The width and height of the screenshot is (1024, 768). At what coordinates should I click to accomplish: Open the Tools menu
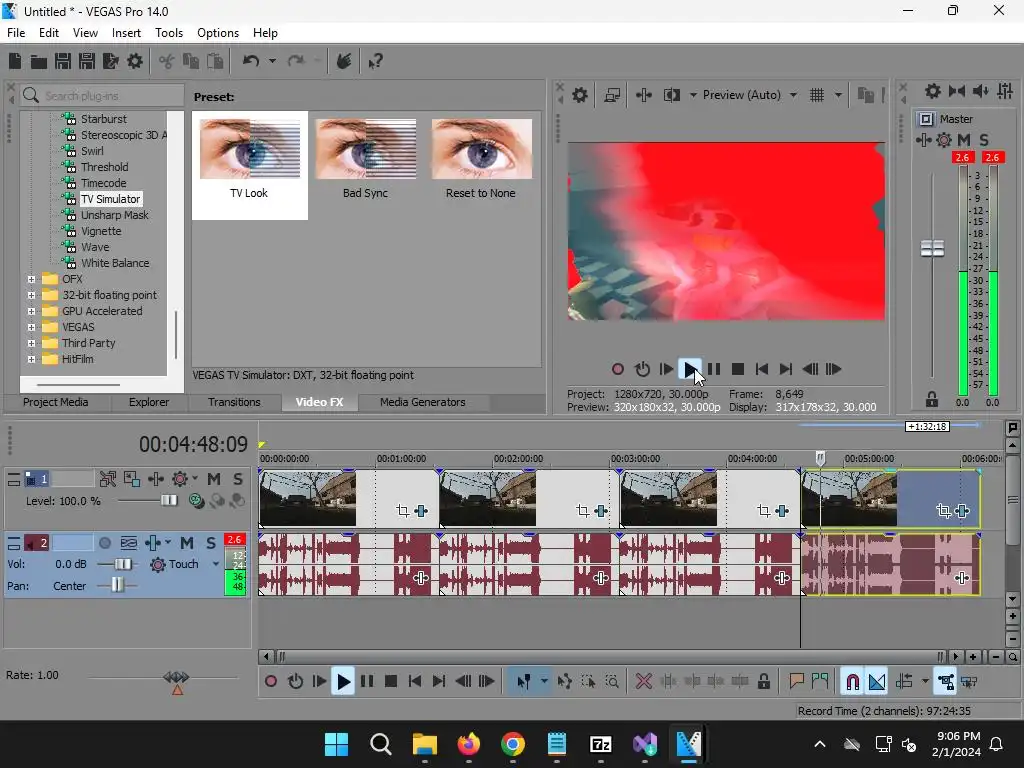click(169, 33)
